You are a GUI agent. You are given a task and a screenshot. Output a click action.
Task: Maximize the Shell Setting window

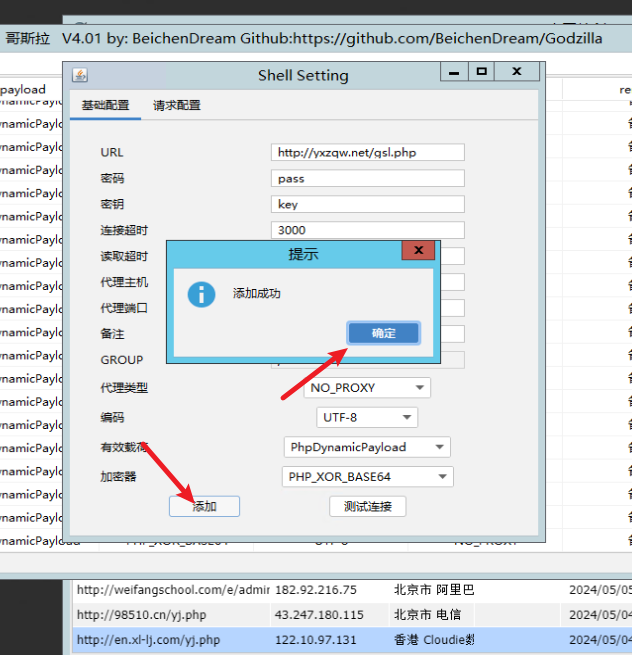click(x=482, y=73)
